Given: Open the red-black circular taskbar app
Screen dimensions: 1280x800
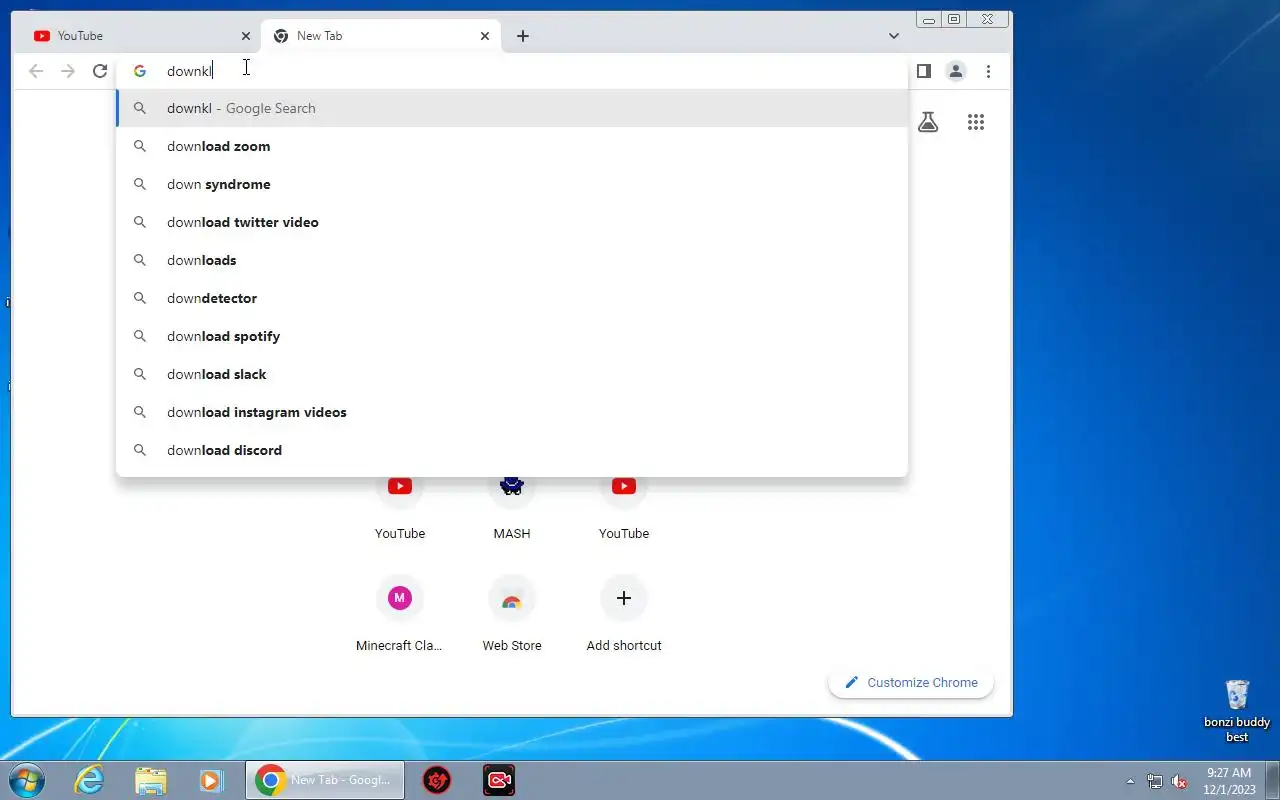Looking at the screenshot, I should click(437, 780).
